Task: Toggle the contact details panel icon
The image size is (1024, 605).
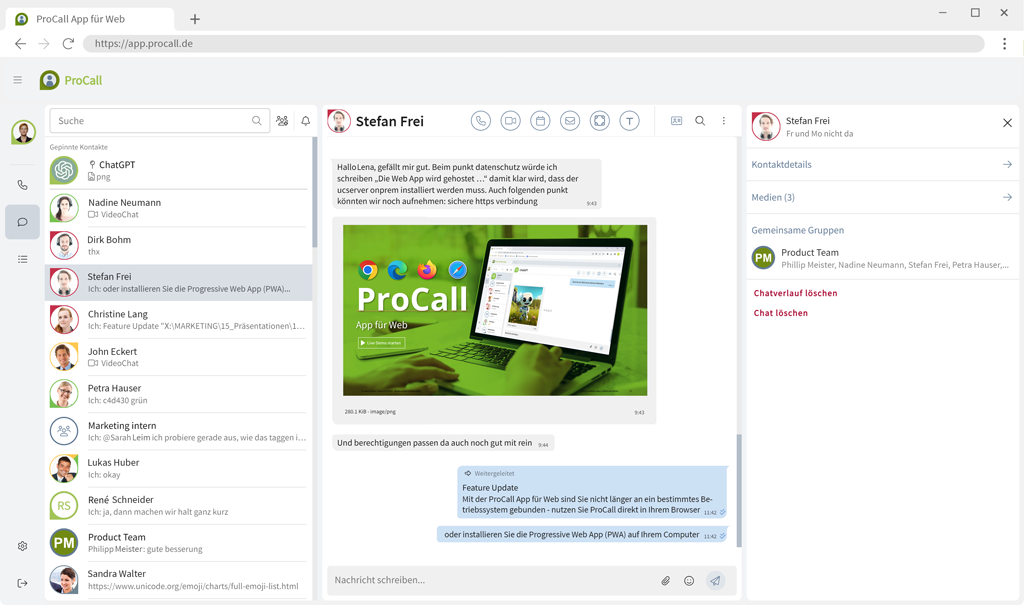Action: pyautogui.click(x=677, y=121)
